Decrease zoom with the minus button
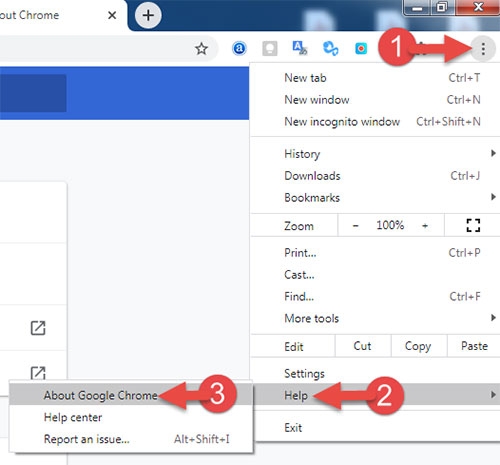Image resolution: width=500 pixels, height=465 pixels. [356, 226]
